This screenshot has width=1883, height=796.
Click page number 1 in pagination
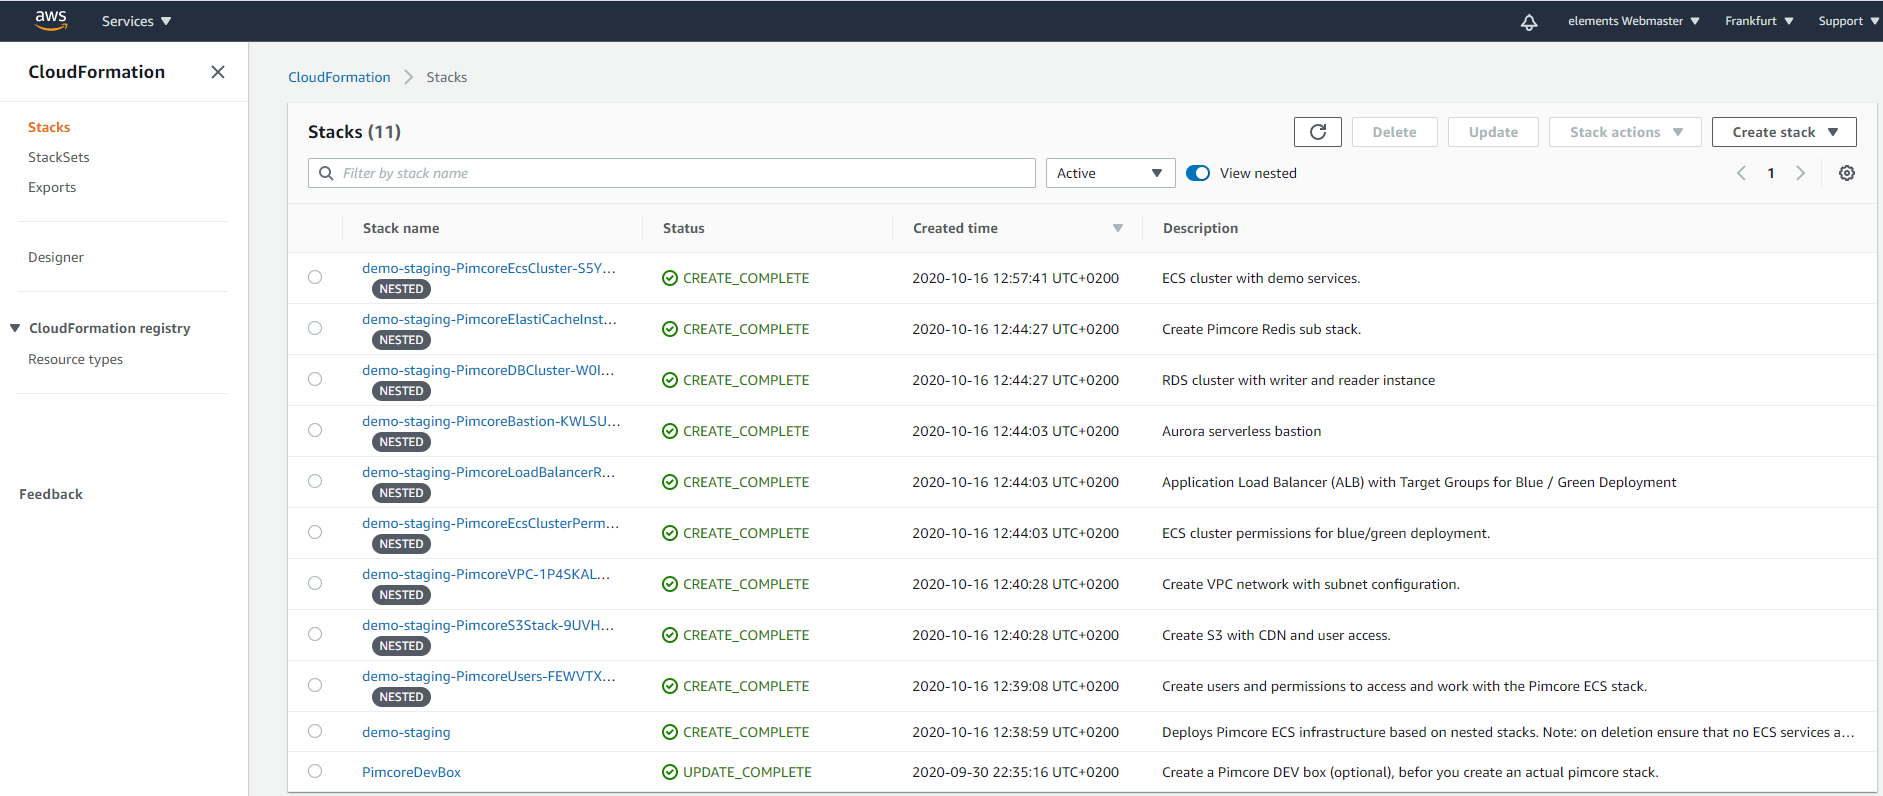[x=1771, y=173]
